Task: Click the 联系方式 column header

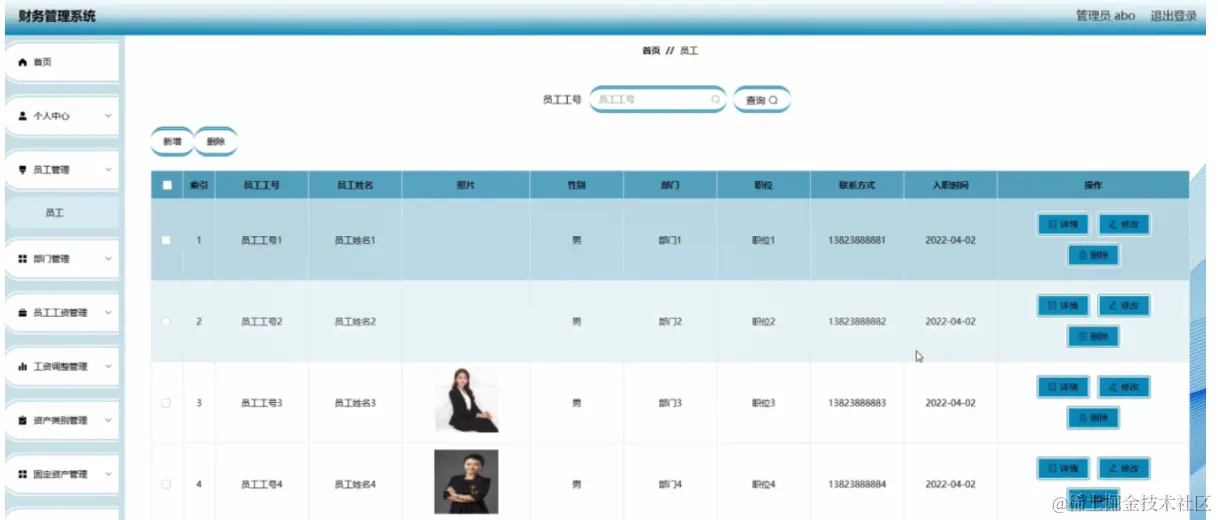Action: click(857, 185)
